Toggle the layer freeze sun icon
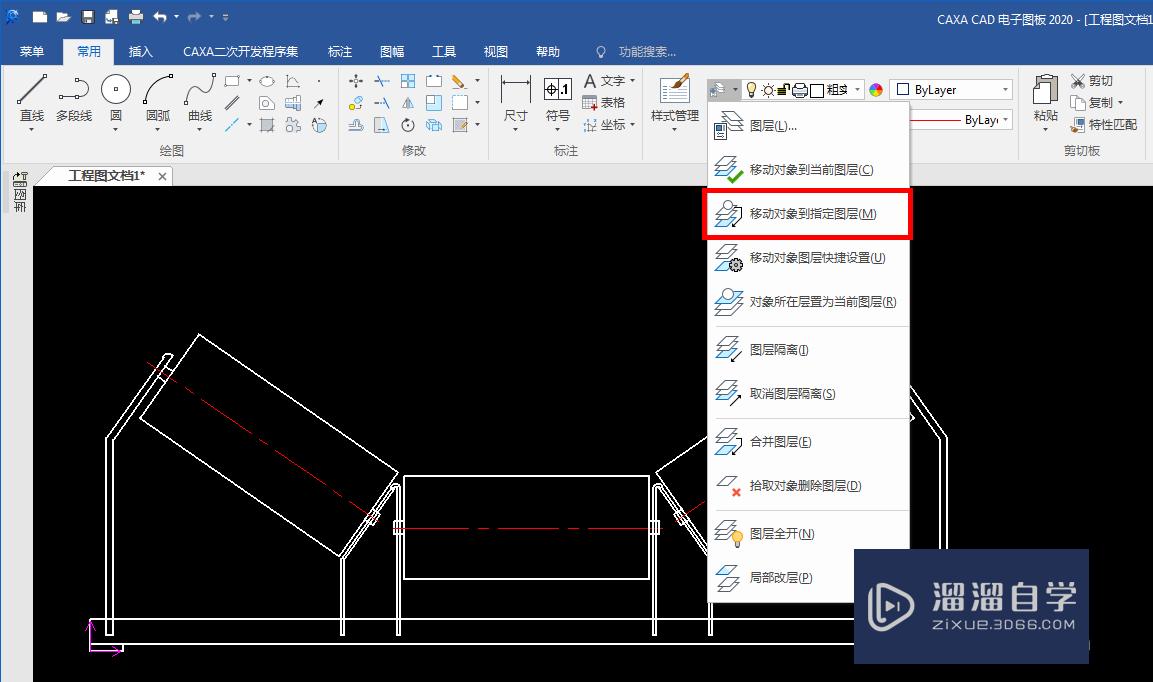The image size is (1153, 682). coord(768,90)
